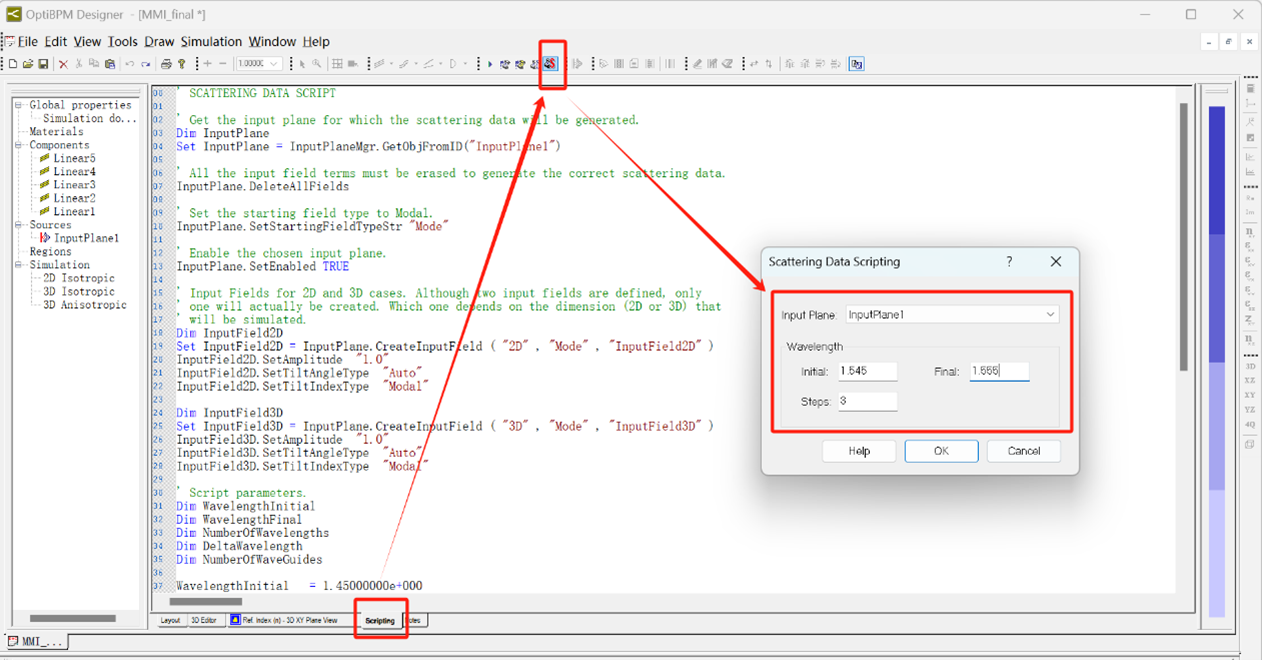The width and height of the screenshot is (1262, 660).
Task: Select 2D Isotropic under Simulation
Action: (79, 278)
